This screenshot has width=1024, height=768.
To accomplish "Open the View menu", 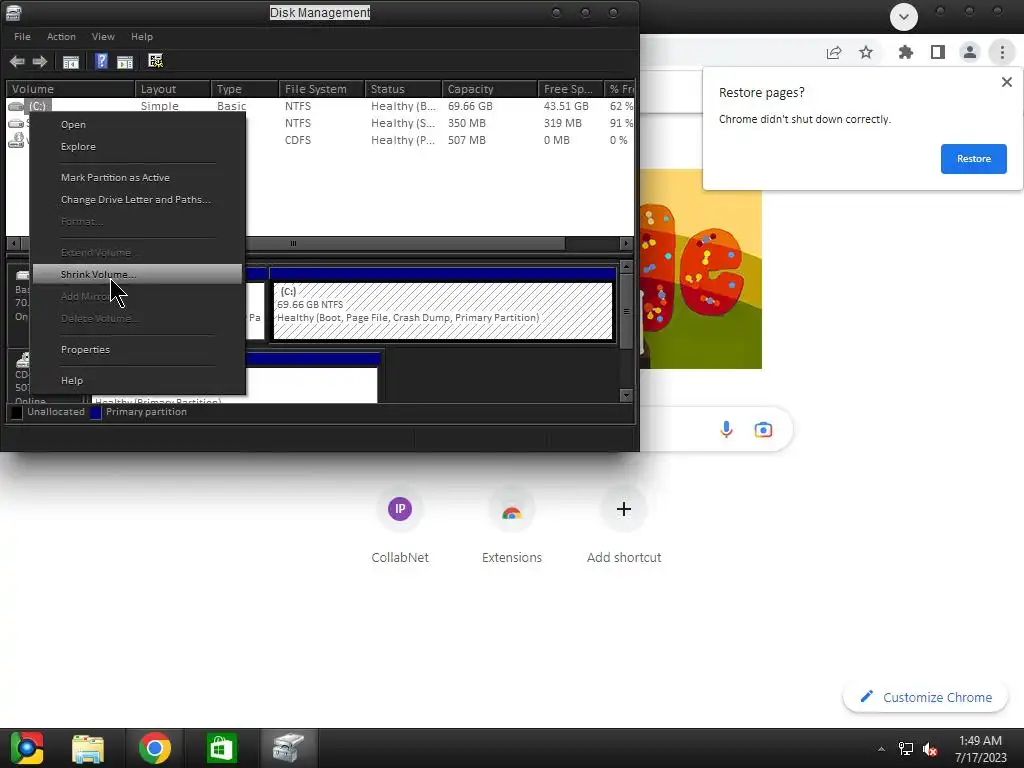I will click(103, 37).
